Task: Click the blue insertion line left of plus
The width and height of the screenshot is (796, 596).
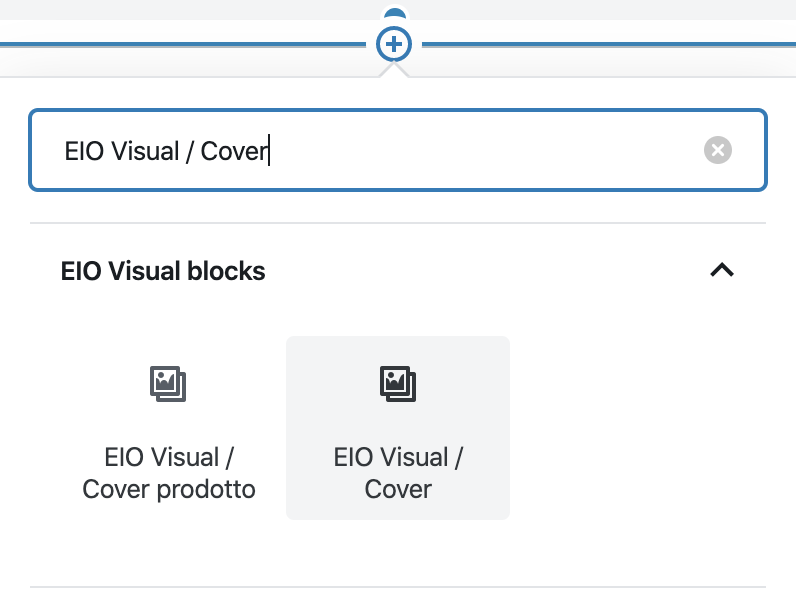Action: (x=183, y=45)
